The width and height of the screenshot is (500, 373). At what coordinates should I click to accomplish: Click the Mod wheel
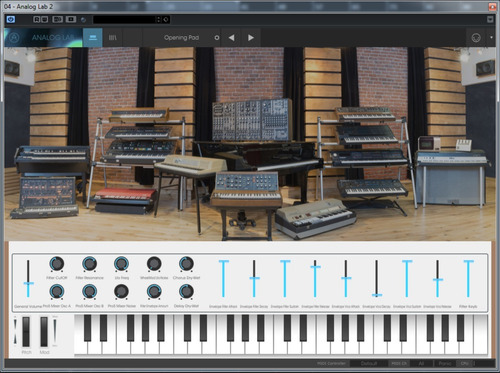coord(44,332)
